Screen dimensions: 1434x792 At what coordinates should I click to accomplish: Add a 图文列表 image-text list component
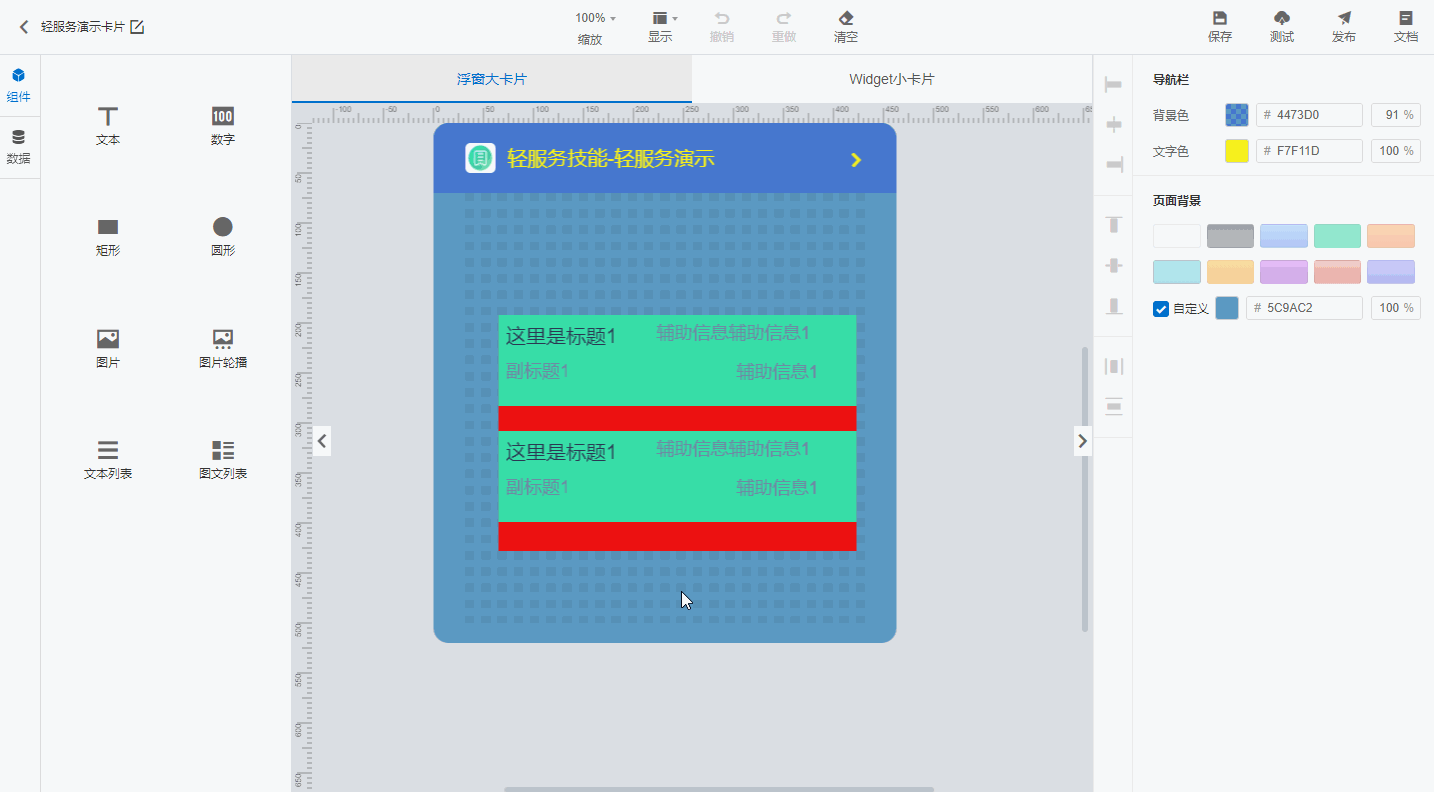tap(222, 460)
